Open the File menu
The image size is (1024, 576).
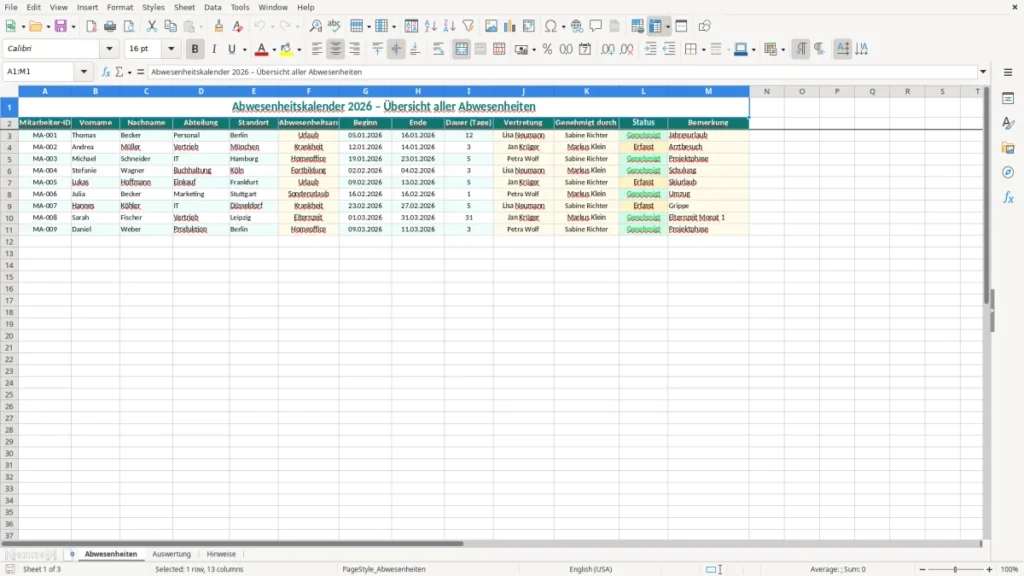pyautogui.click(x=11, y=7)
